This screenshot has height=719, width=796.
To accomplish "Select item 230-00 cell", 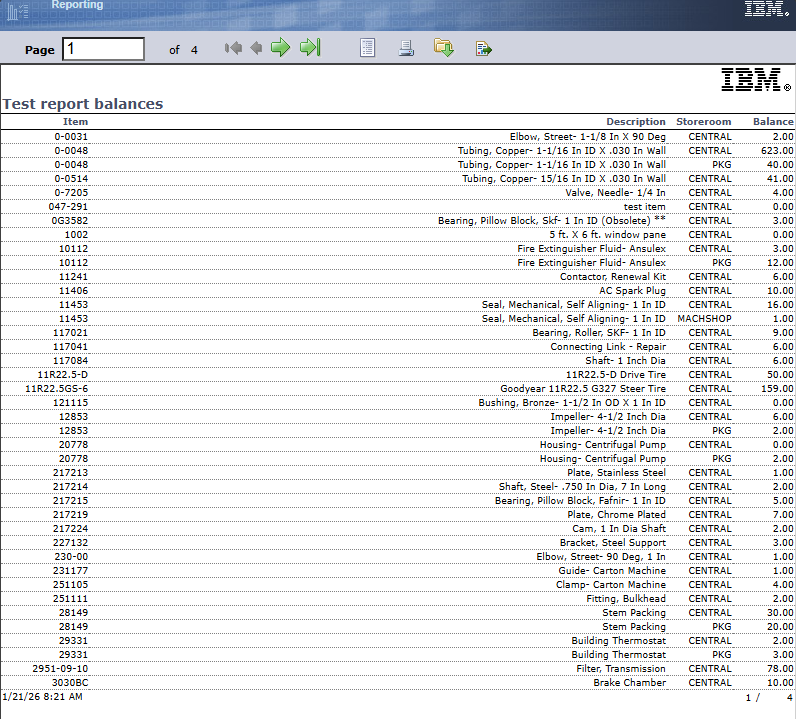I will (x=71, y=557).
